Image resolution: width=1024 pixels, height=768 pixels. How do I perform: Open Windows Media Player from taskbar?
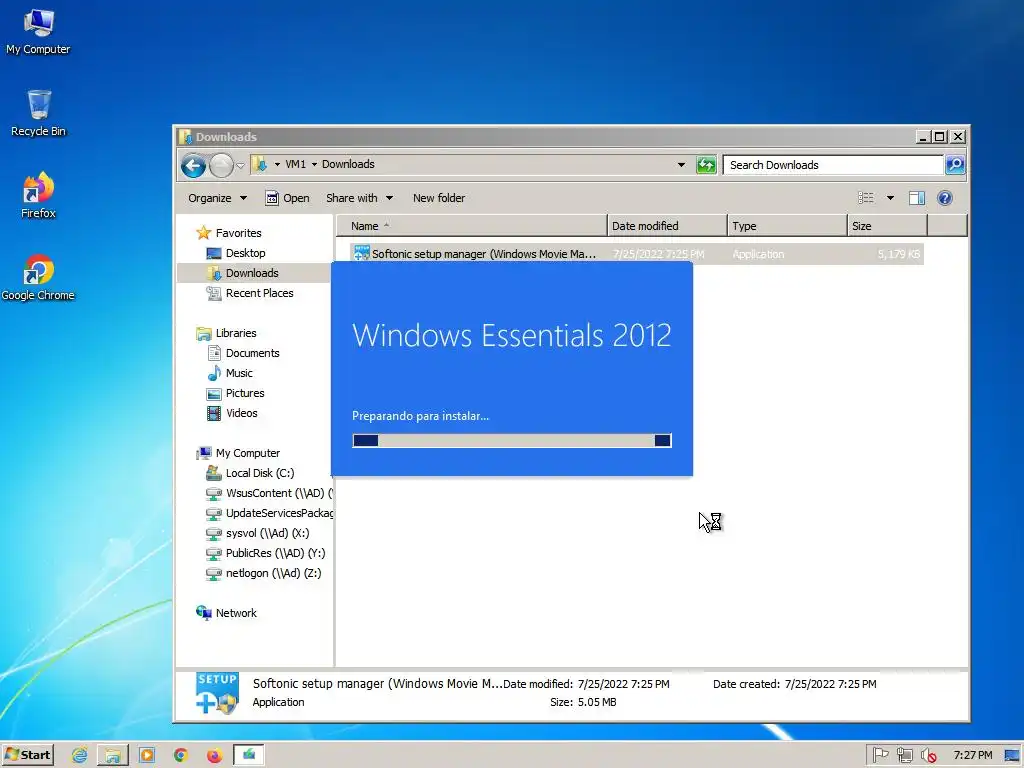click(x=147, y=756)
